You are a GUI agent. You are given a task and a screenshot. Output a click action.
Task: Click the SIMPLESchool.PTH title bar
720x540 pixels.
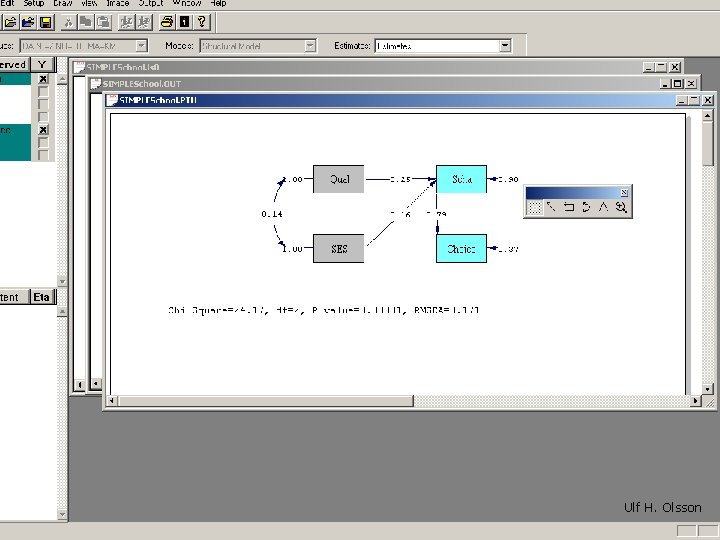pos(390,100)
